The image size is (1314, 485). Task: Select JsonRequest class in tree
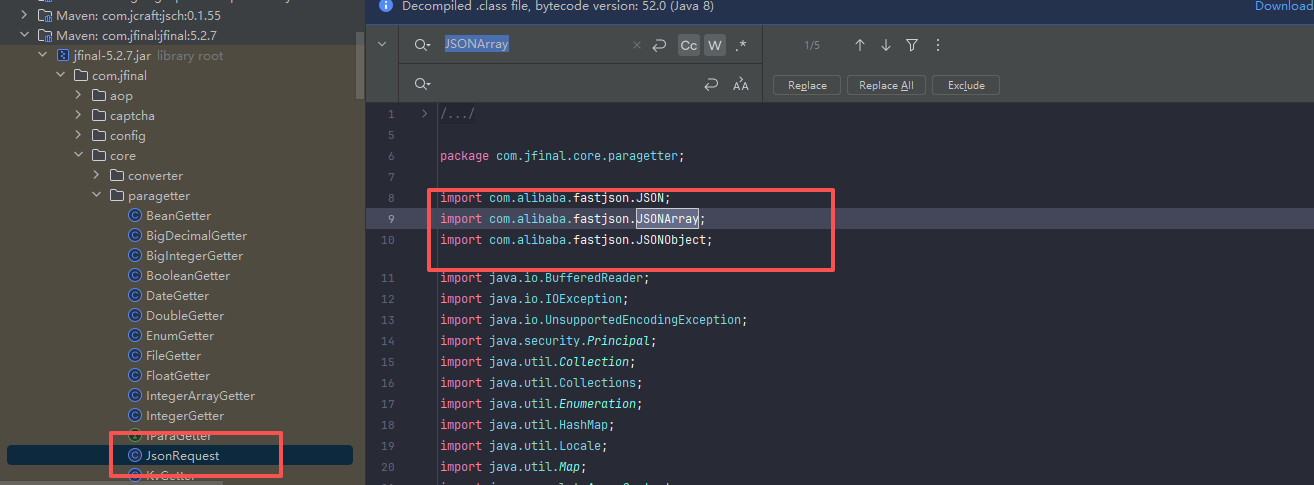[180, 455]
